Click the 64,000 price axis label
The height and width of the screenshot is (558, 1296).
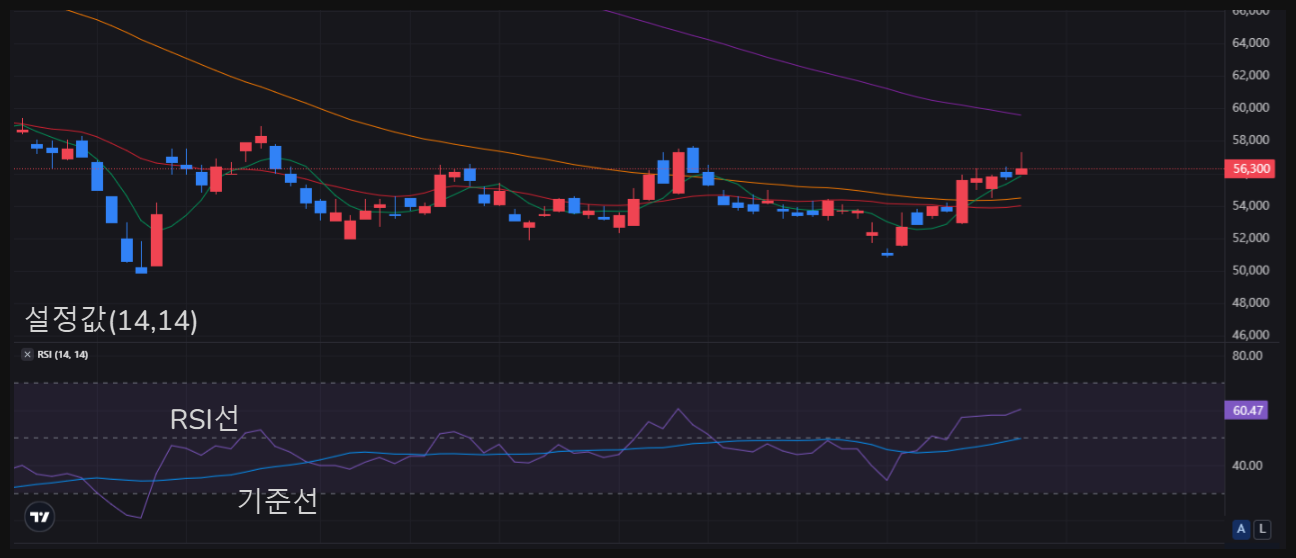point(1251,43)
